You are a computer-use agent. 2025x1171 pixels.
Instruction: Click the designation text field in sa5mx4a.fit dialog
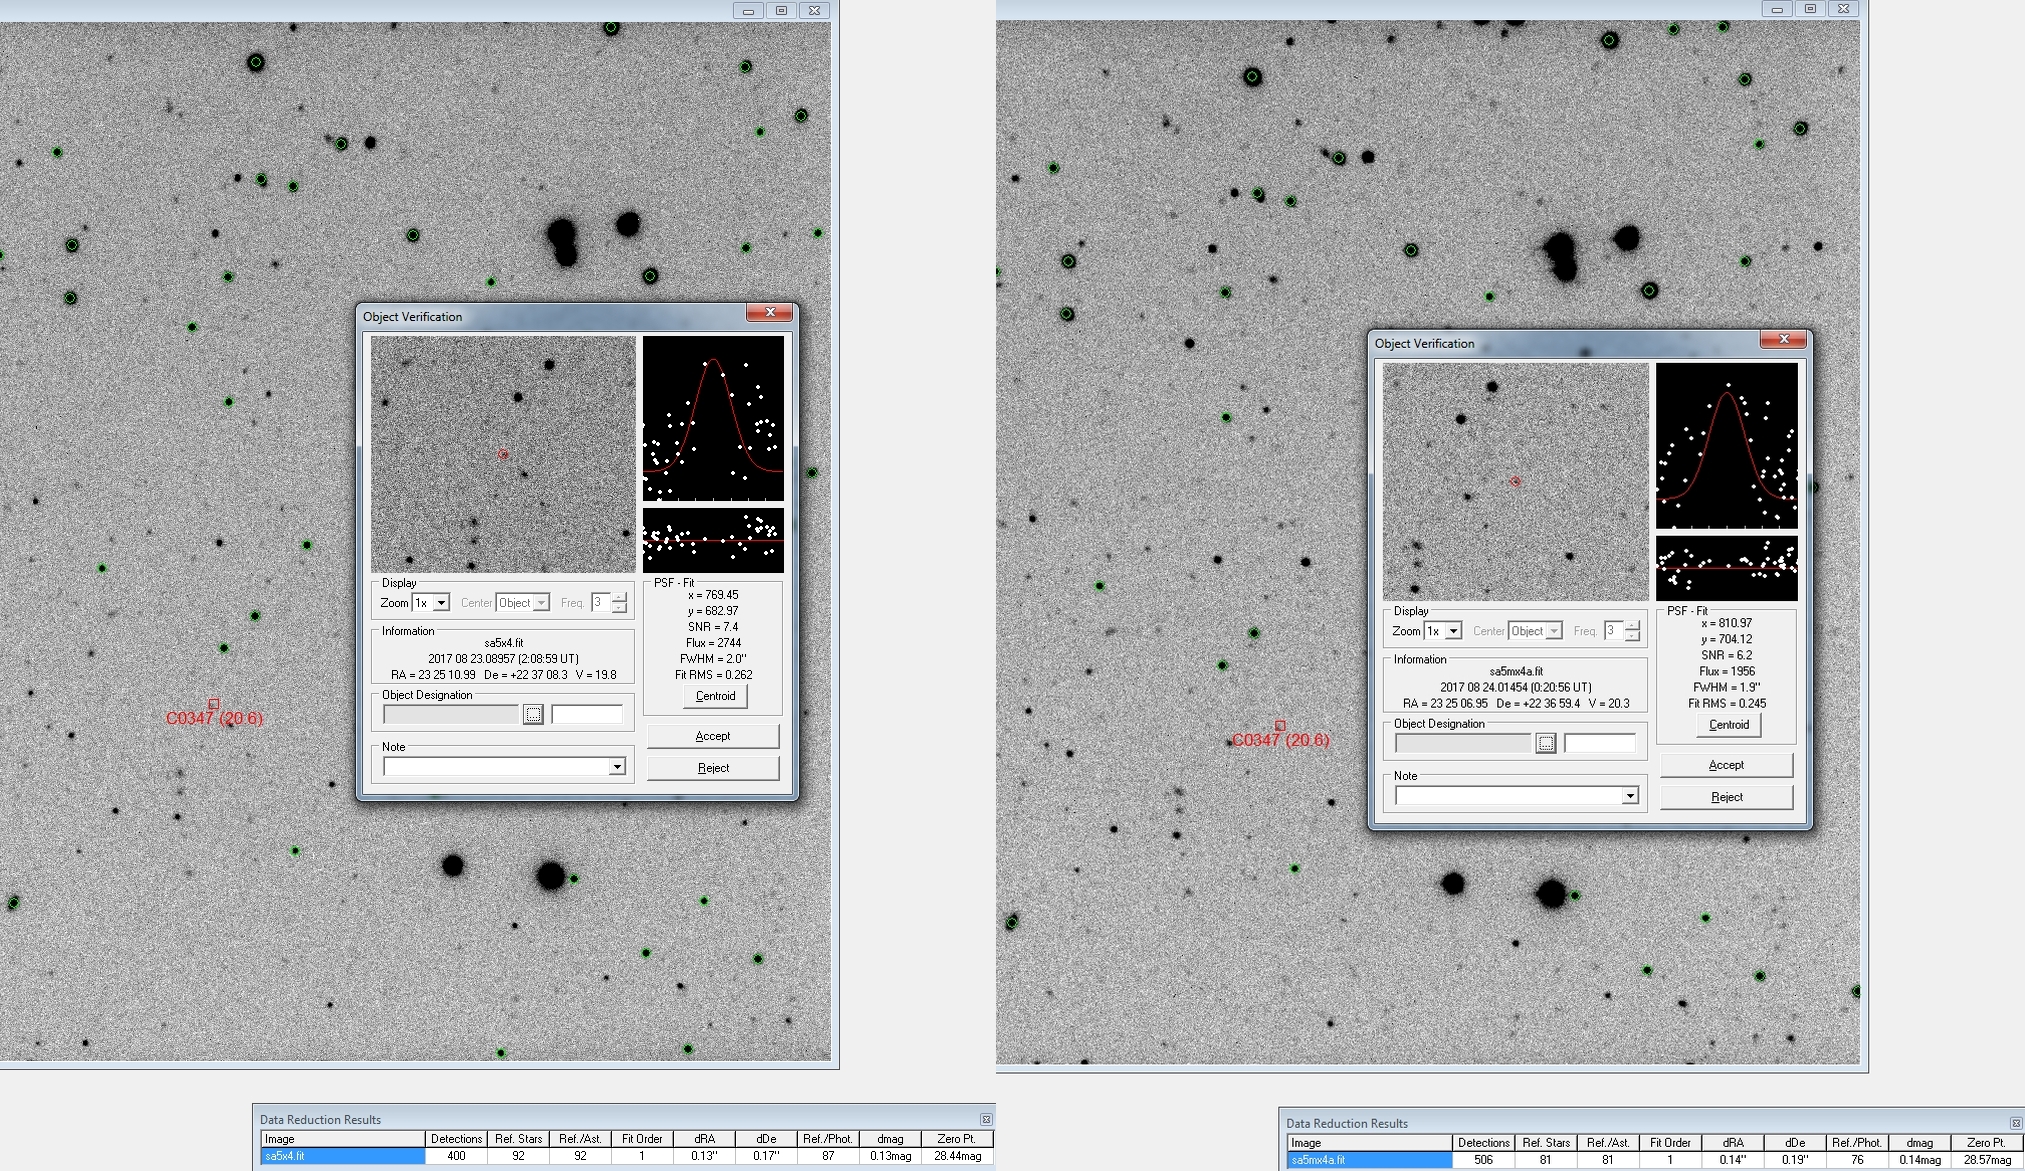coord(1599,743)
